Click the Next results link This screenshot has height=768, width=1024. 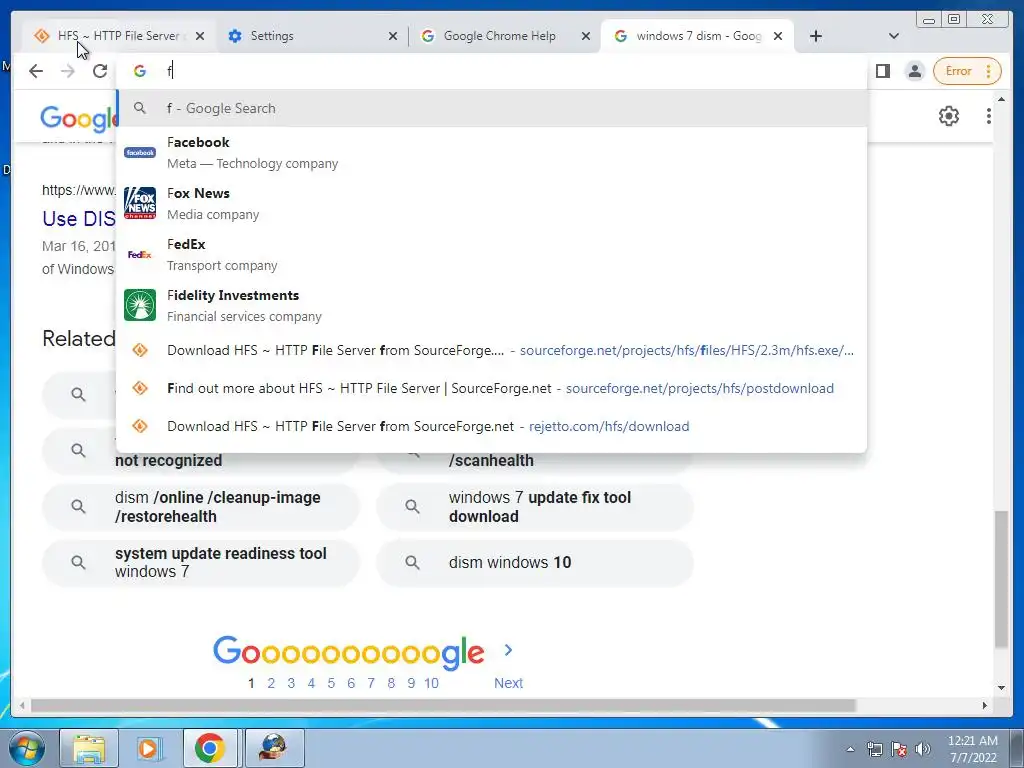pos(508,683)
